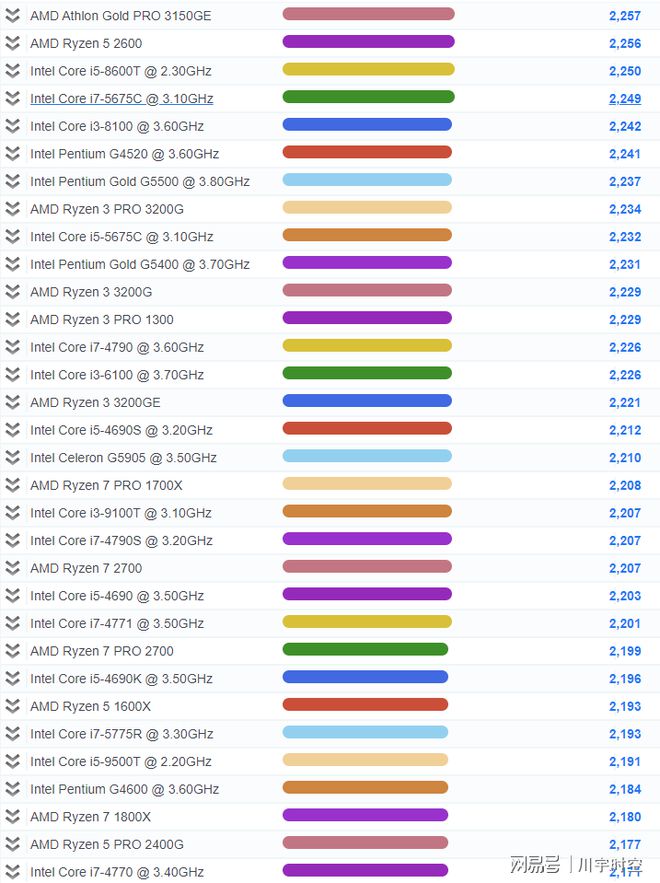Expand details for AMD Ryzen 5 2600
Image resolution: width=660 pixels, height=883 pixels.
pyautogui.click(x=12, y=43)
